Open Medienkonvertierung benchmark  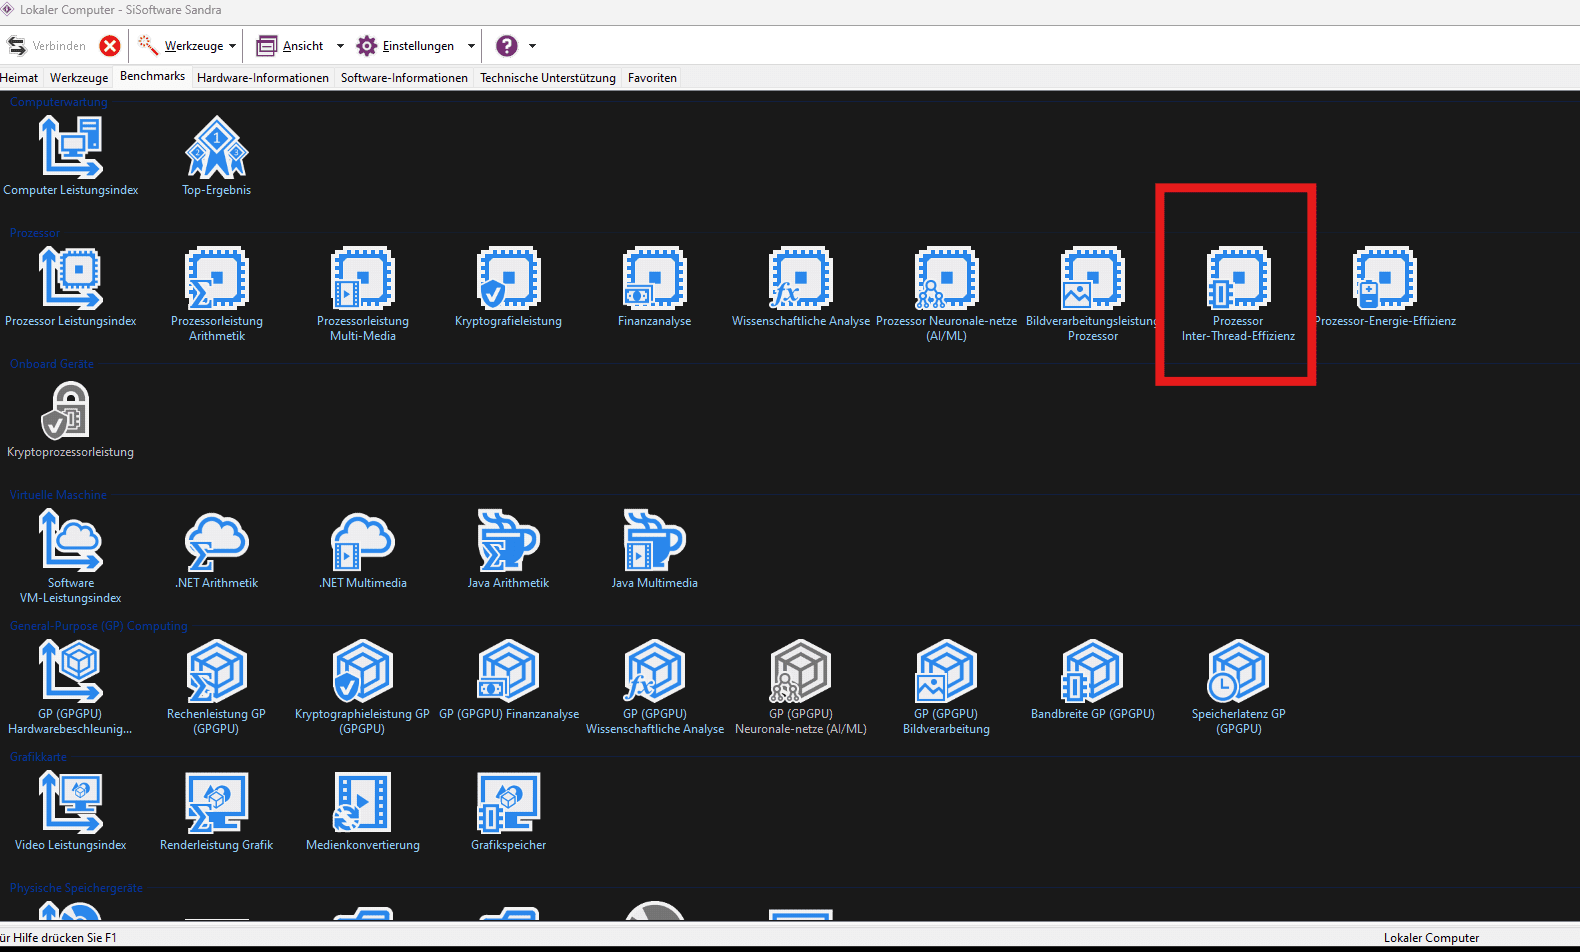pos(363,810)
